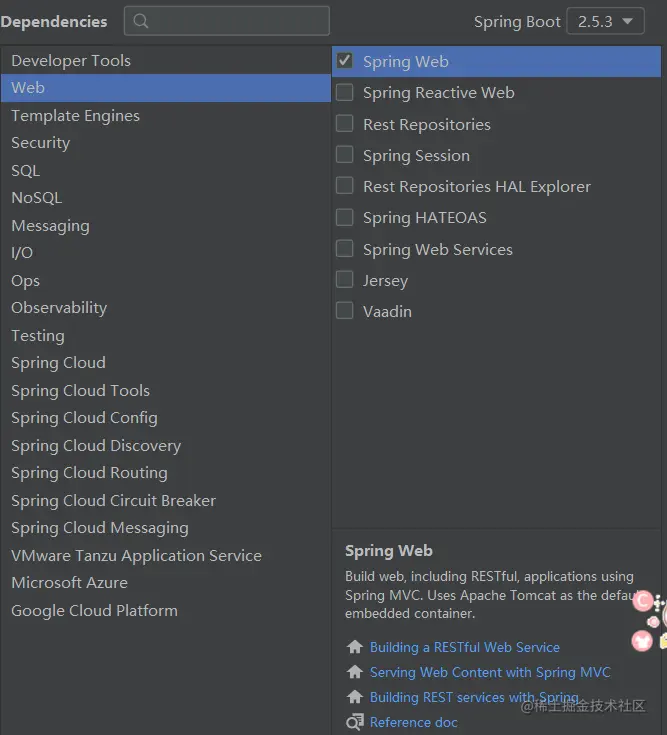Image resolution: width=667 pixels, height=735 pixels.
Task: Select the Google Cloud Platform category
Action: tap(165, 610)
